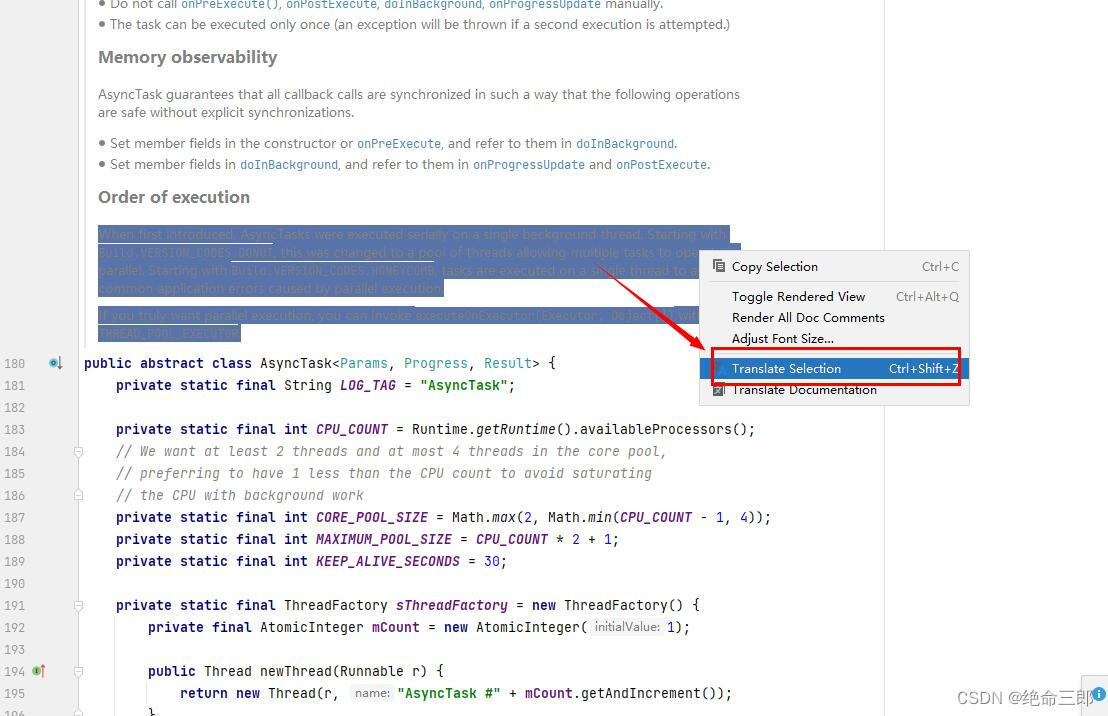Click the 'Memory observability' heading

[187, 57]
